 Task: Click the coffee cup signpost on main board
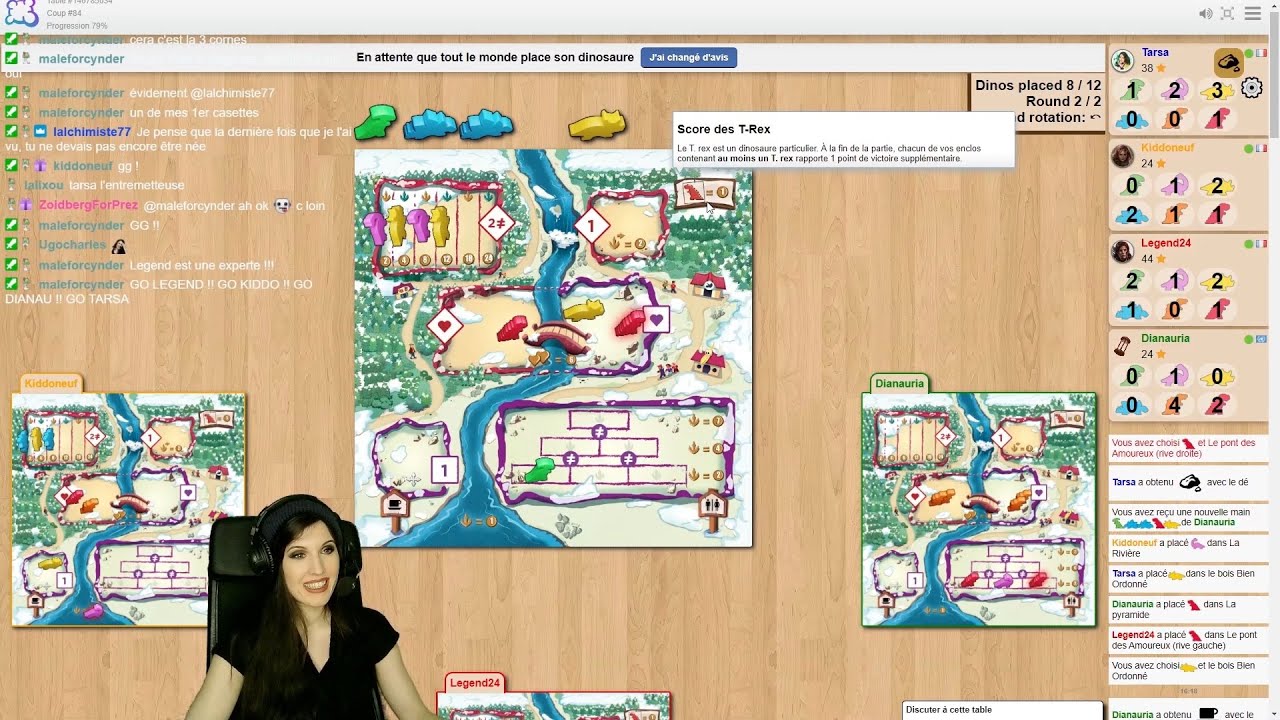395,508
